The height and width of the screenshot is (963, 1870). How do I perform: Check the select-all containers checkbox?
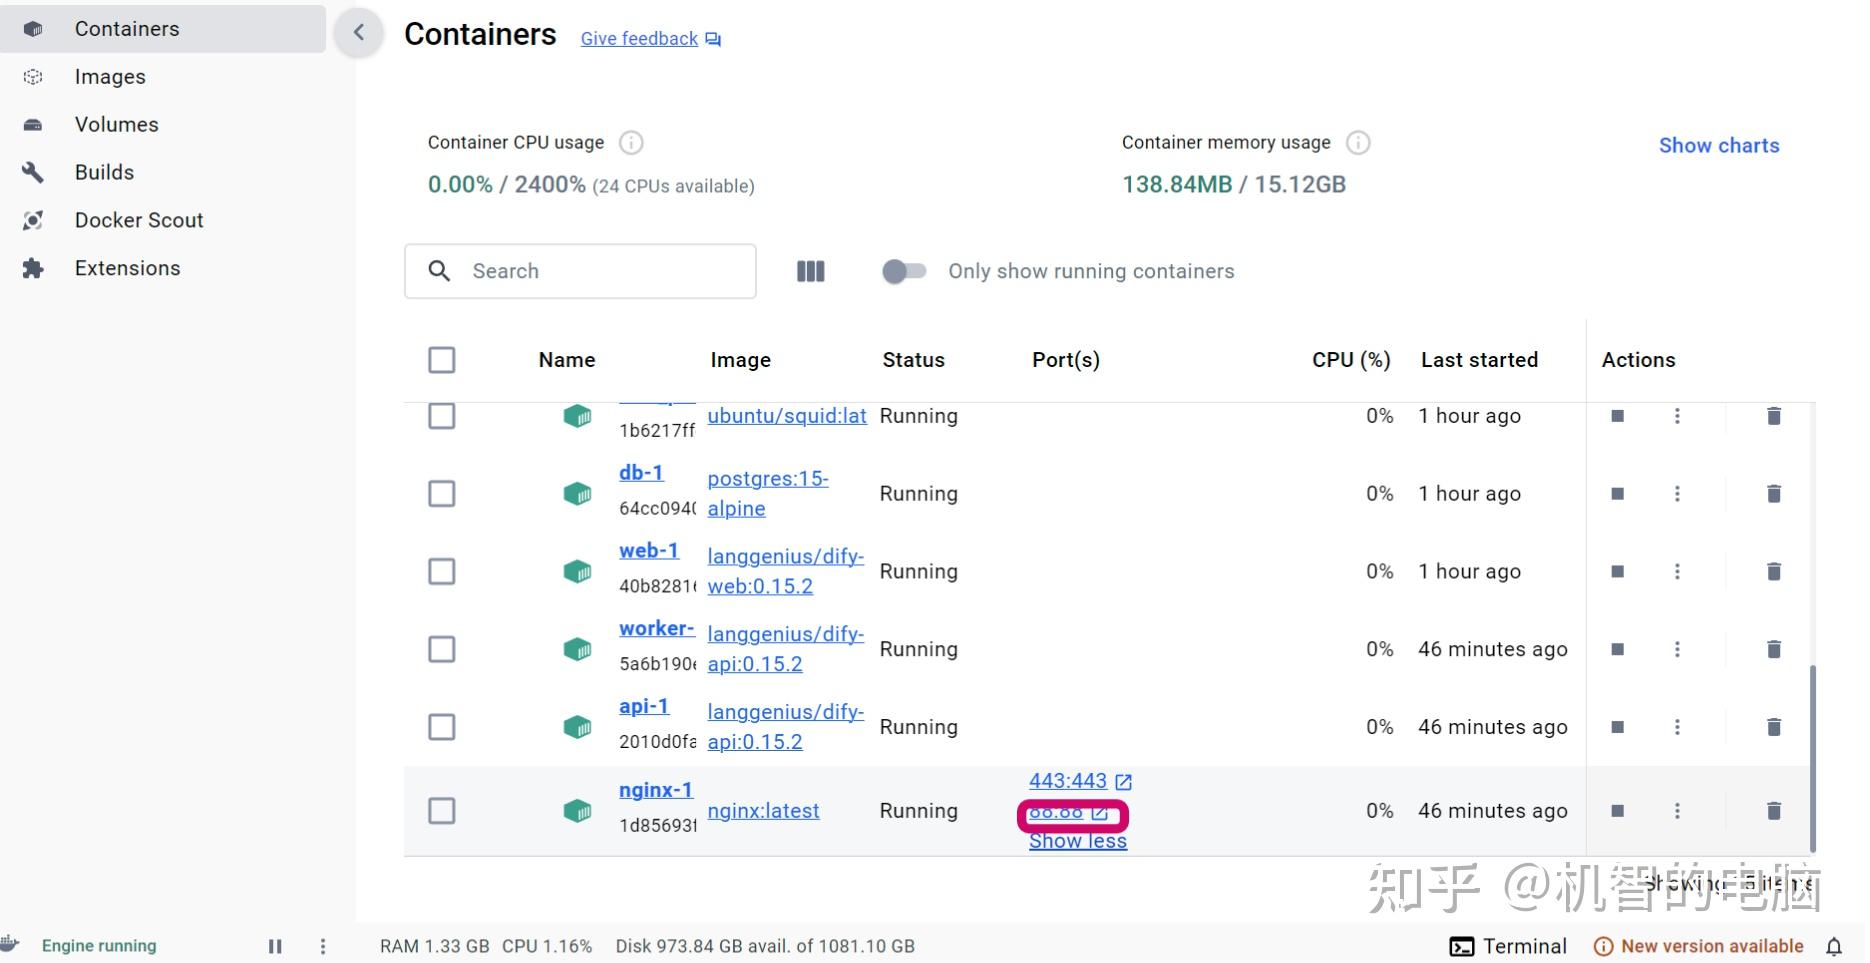tap(441, 360)
